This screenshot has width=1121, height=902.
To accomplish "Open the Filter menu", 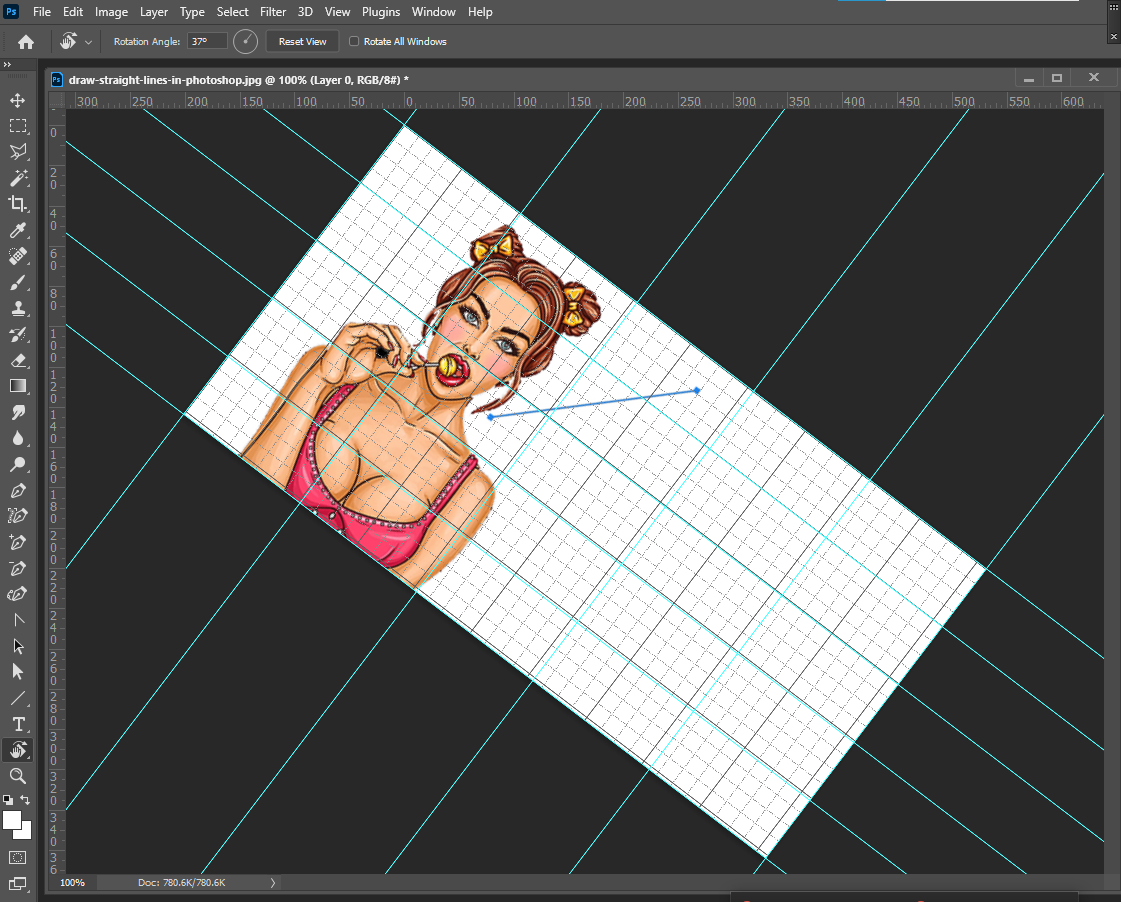I will coord(273,12).
